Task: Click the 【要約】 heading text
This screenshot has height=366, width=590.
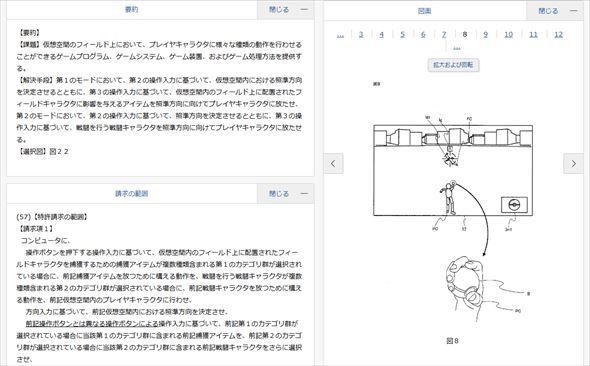Action: click(x=29, y=33)
